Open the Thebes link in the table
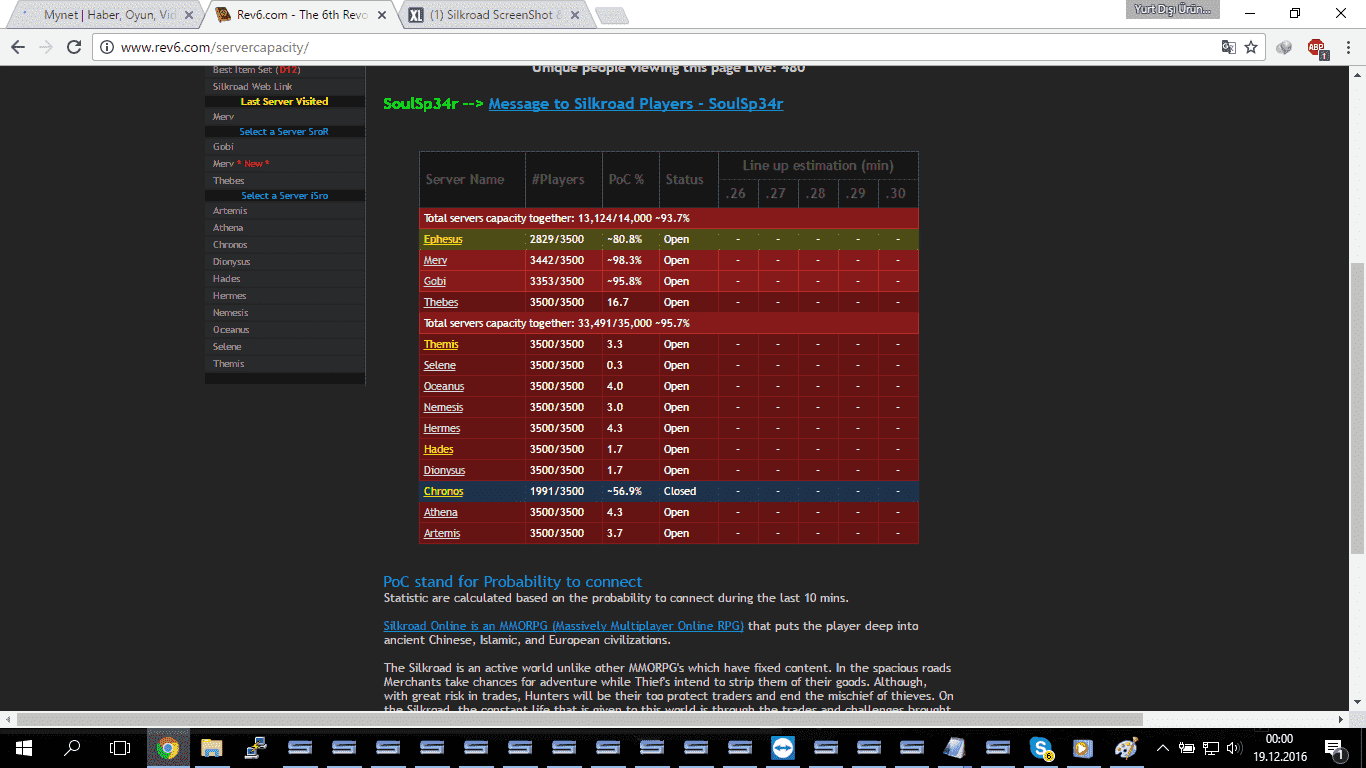1366x768 pixels. pyautogui.click(x=441, y=303)
